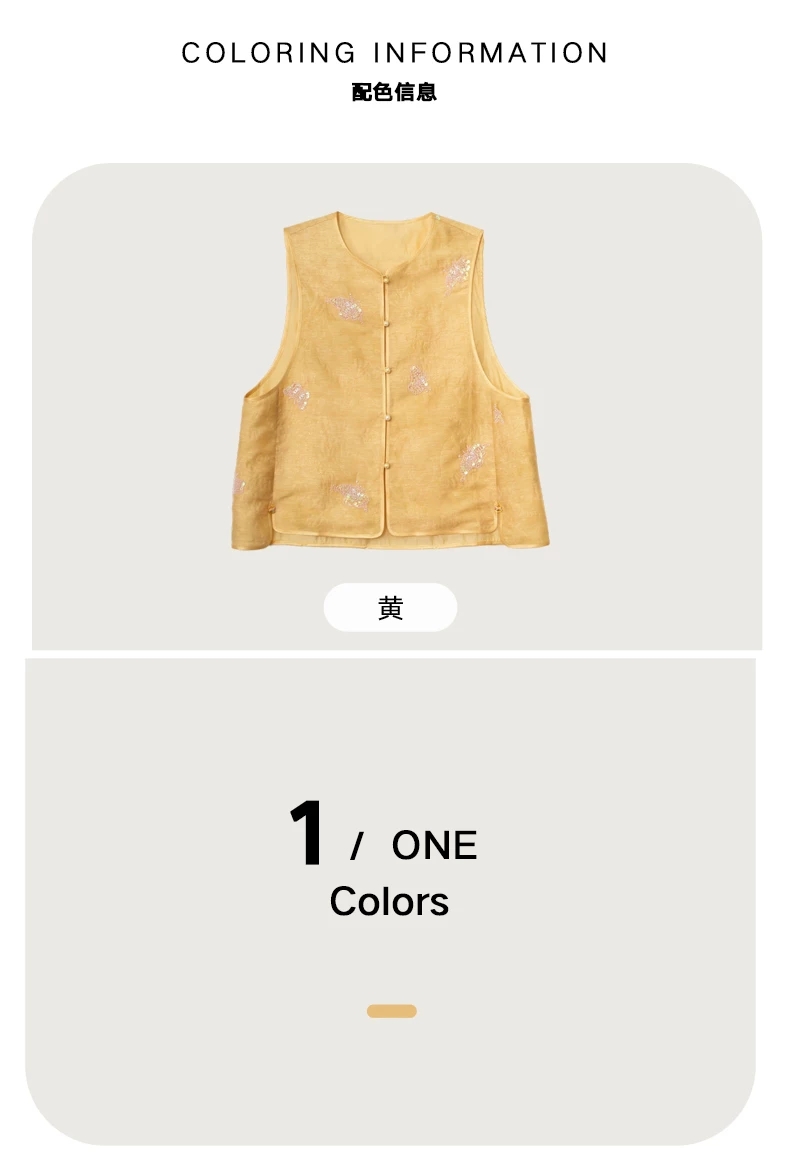
Task: Click sequin butterfly at vest's lower left hem
Action: pyautogui.click(x=351, y=495)
